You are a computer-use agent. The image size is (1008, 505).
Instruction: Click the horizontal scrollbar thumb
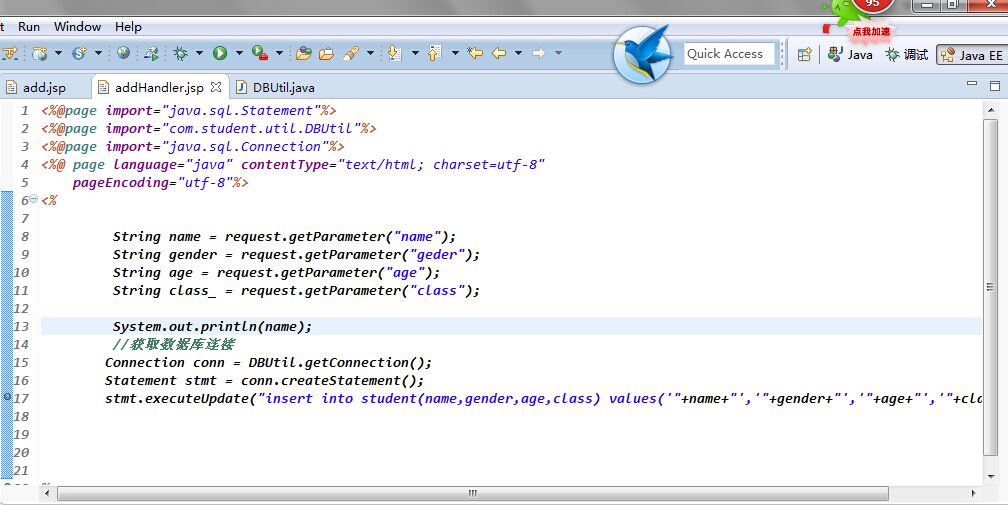pyautogui.click(x=472, y=493)
